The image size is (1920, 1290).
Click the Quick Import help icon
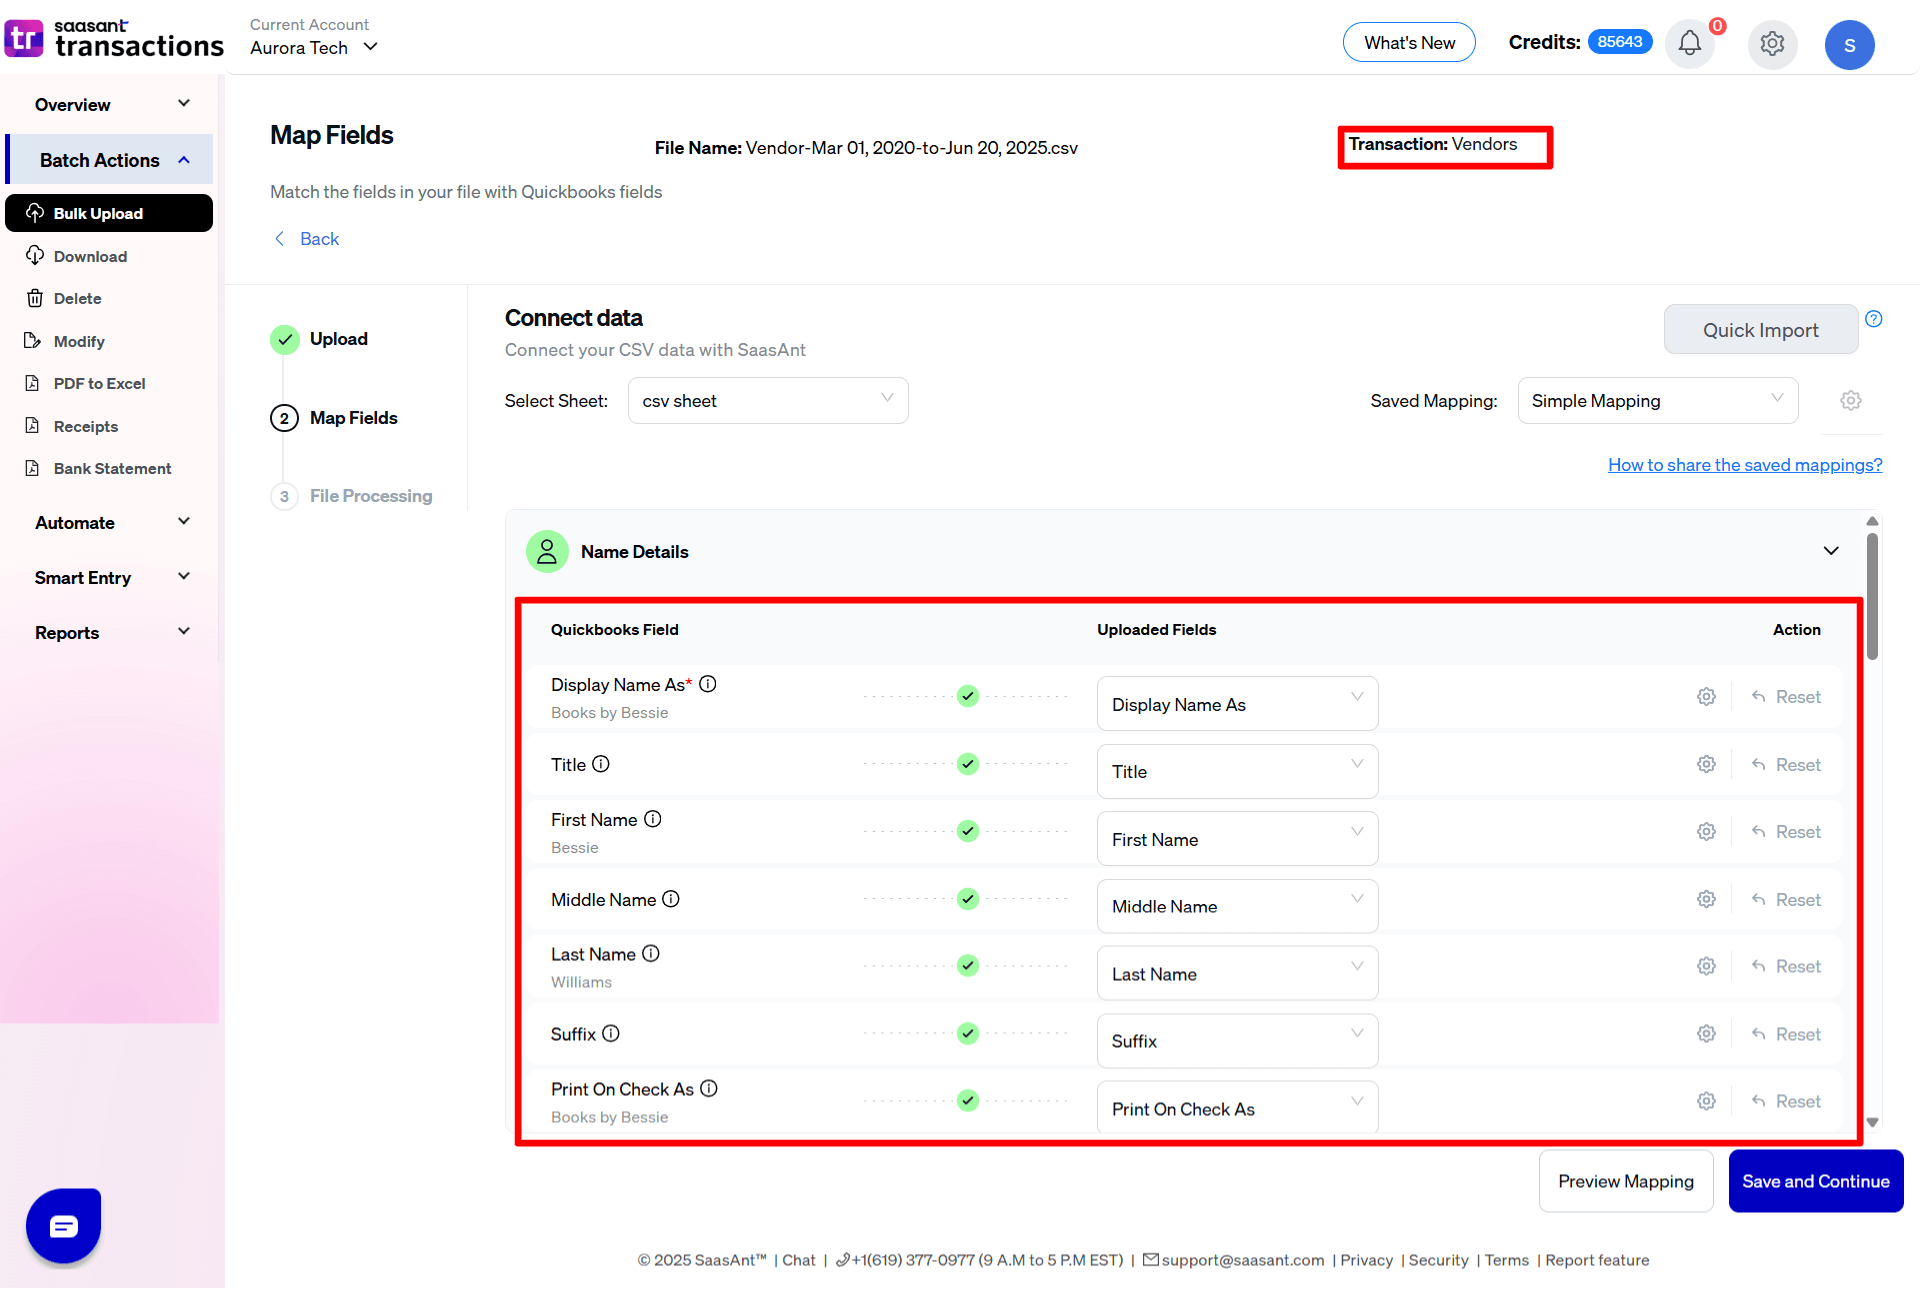1874,319
